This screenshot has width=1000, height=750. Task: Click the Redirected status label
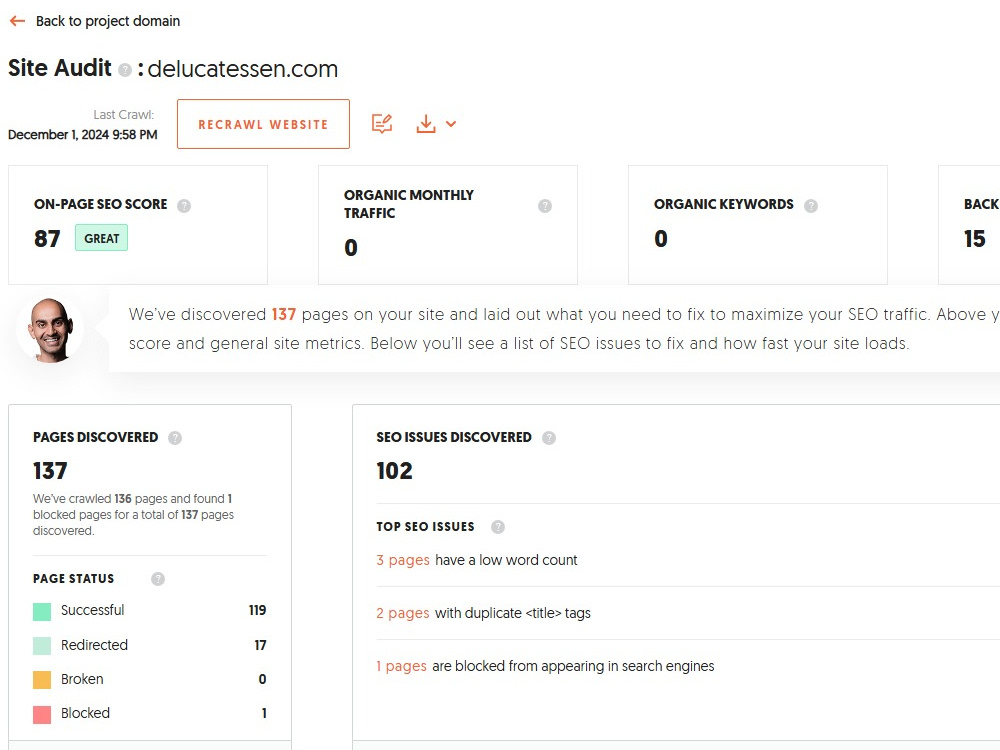coord(94,645)
